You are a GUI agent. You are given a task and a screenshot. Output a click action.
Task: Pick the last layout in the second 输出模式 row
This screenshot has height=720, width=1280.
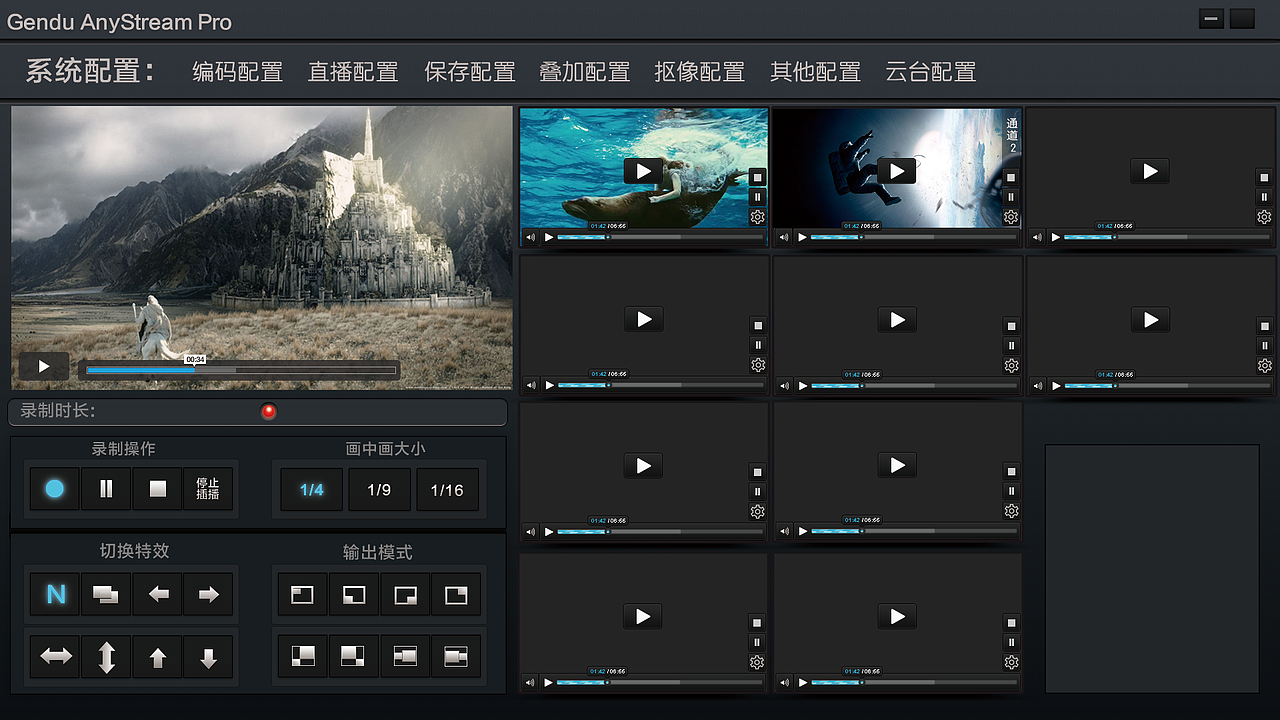456,656
